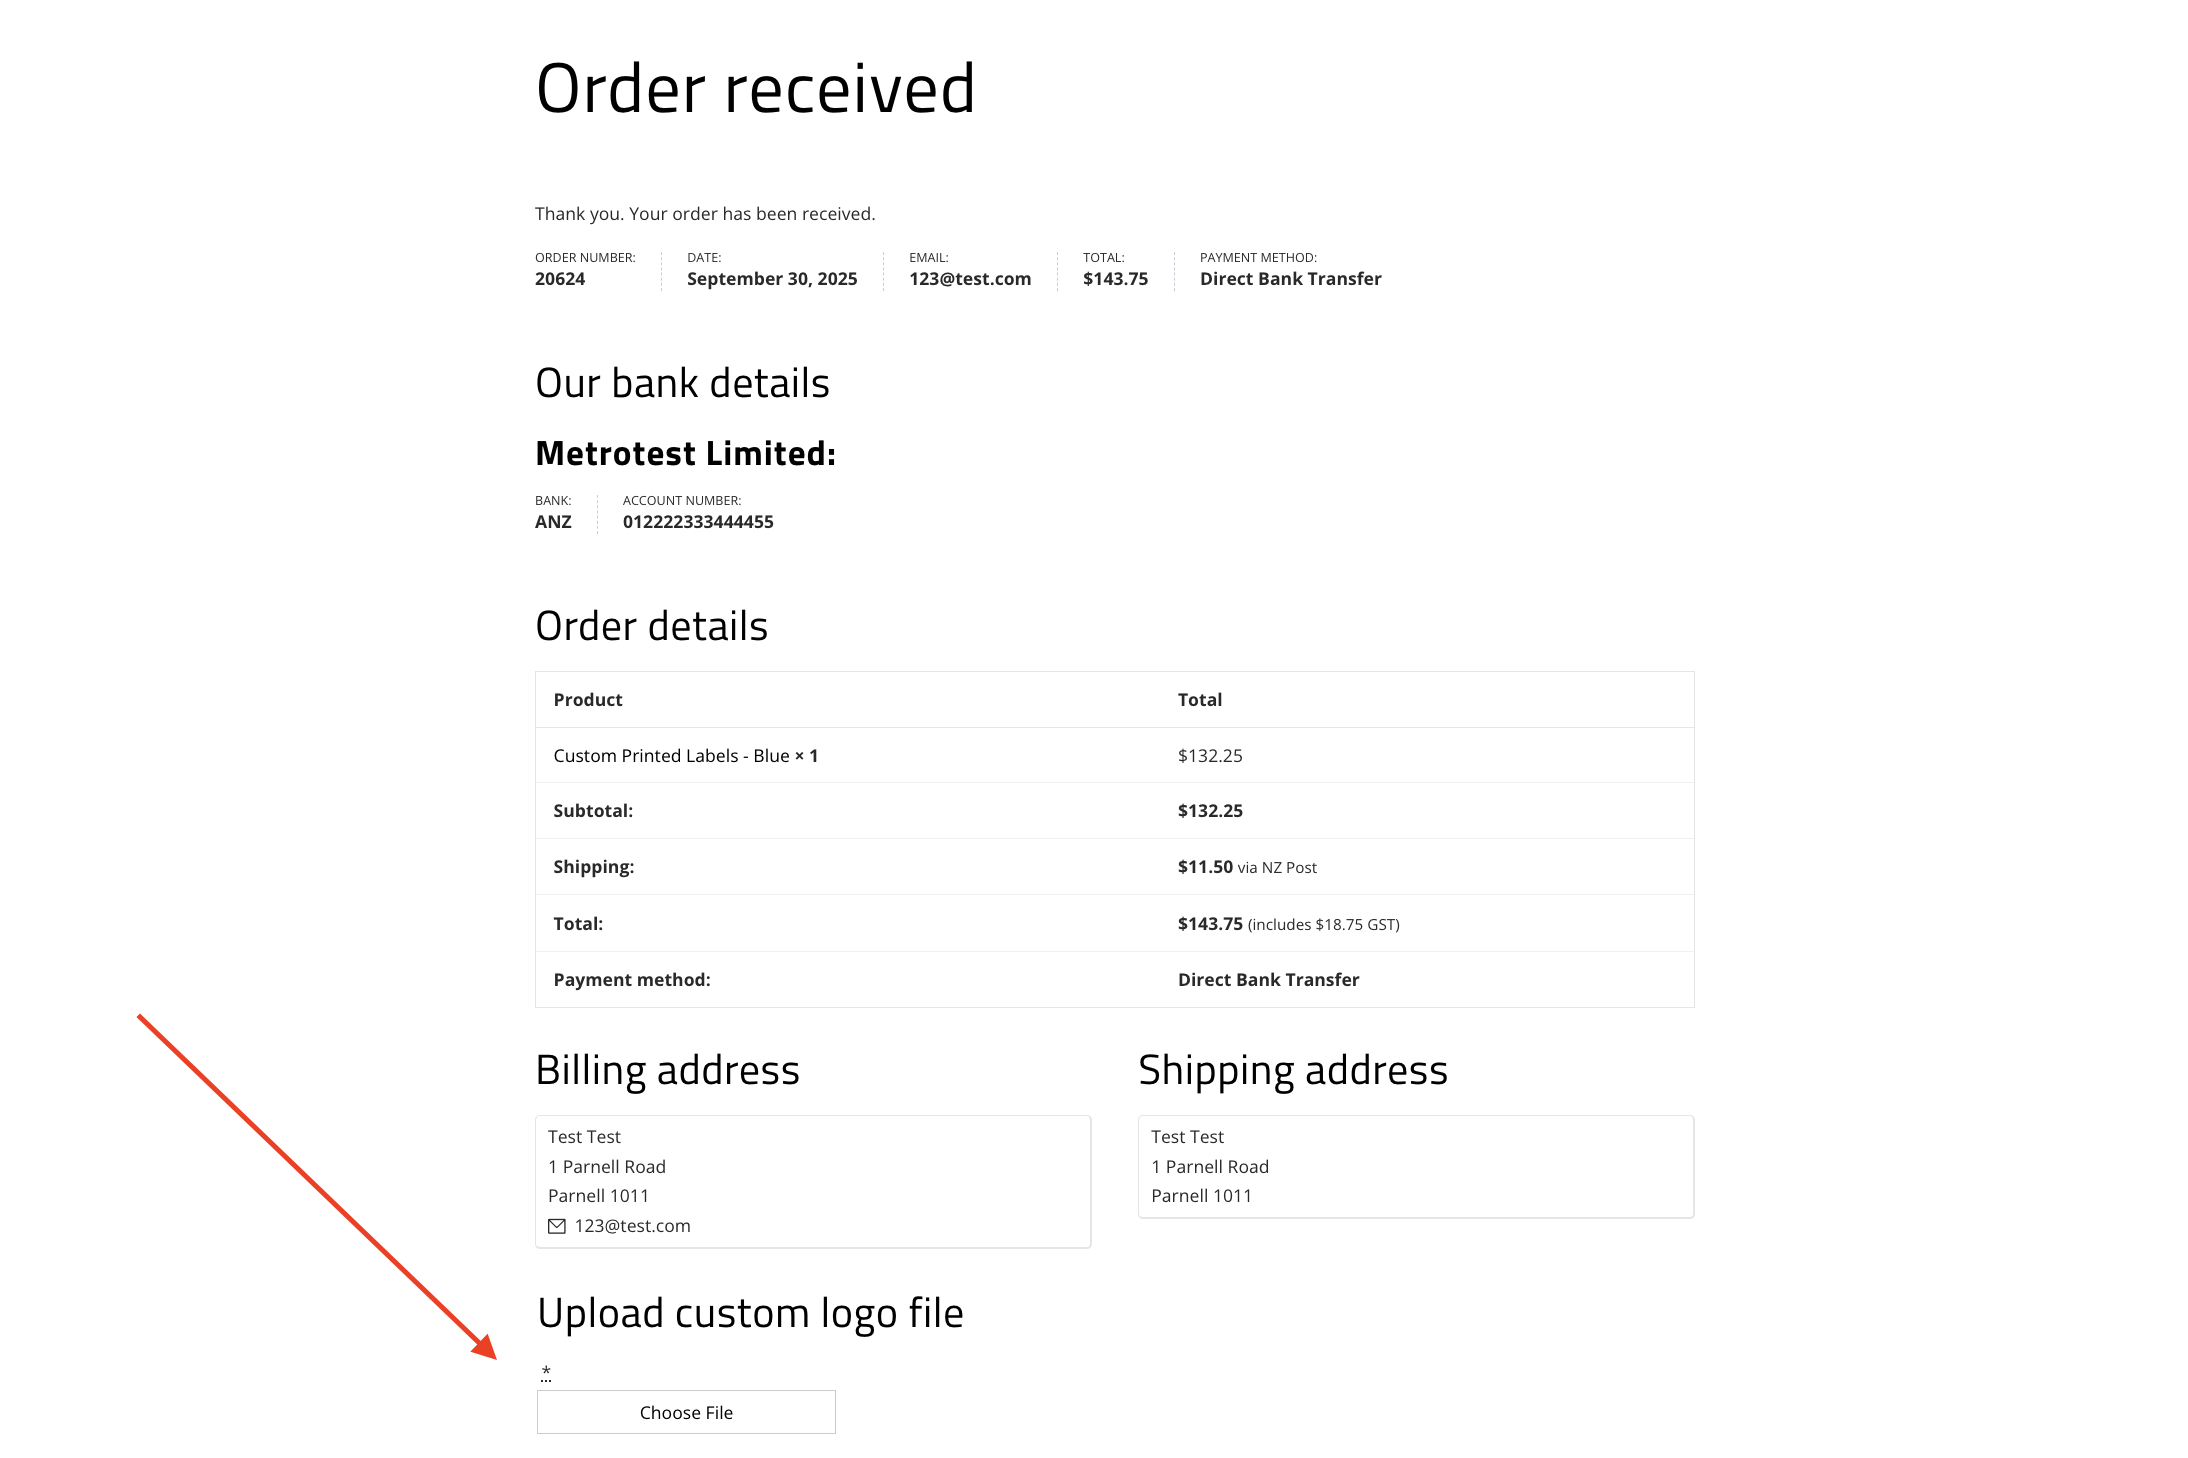
Task: Click order number 20624
Action: [560, 279]
